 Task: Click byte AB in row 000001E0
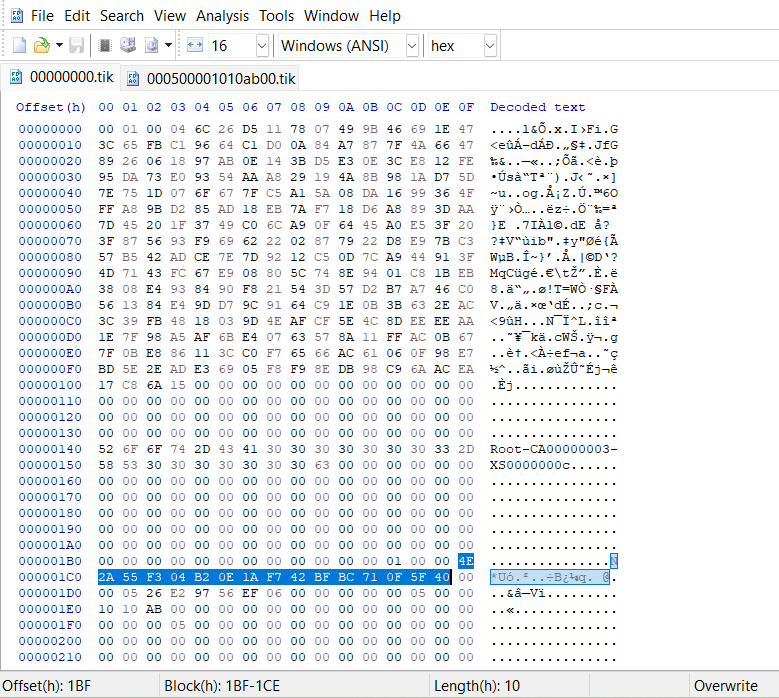coord(154,609)
